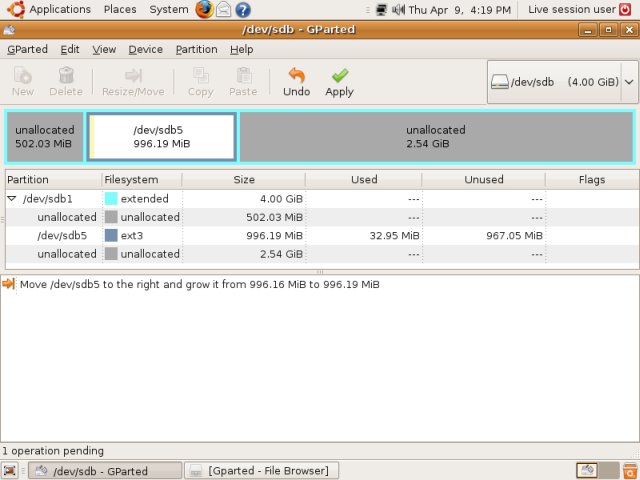Click the 967.05 MiB unused value
The width and height of the screenshot is (640, 480).
click(514, 236)
